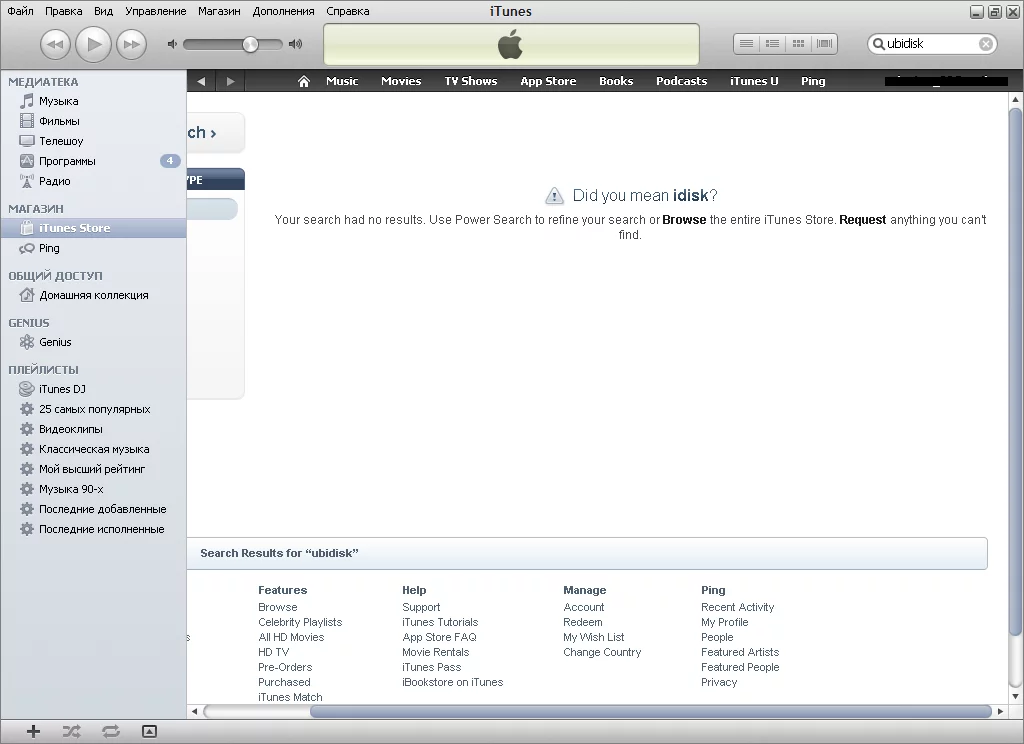Go back in iTunes Store history
This screenshot has height=744, width=1024.
(201, 81)
